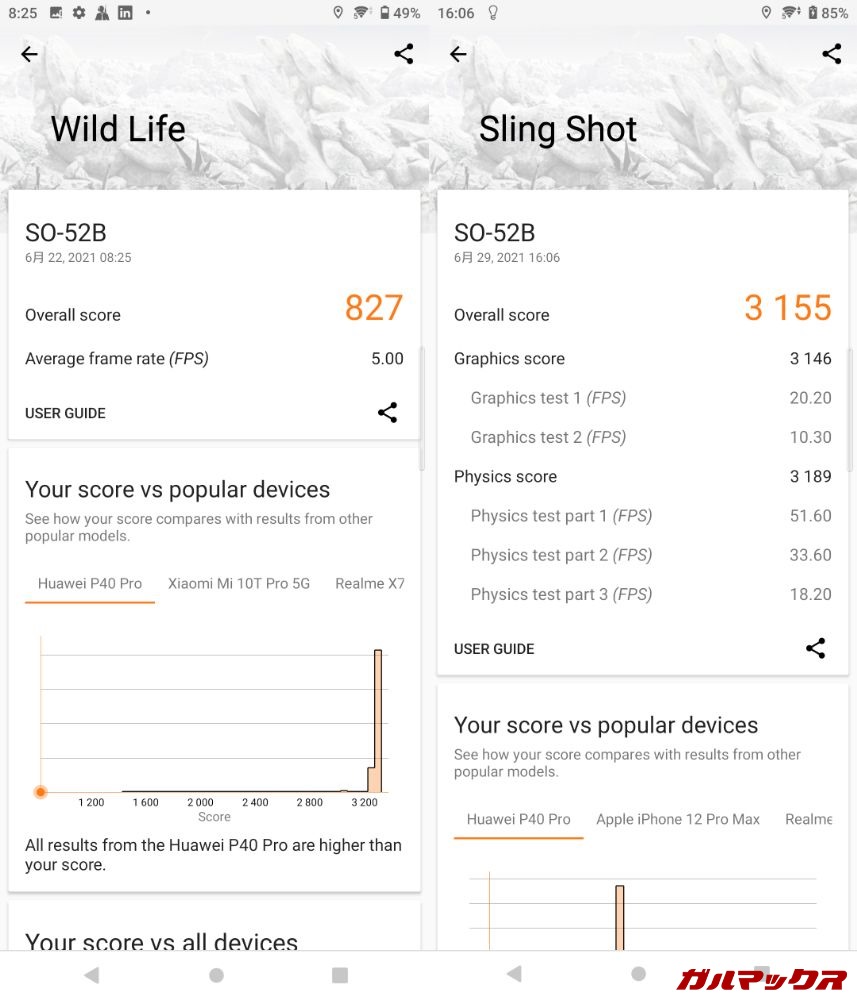
Task: Select the Apple iPhone 12 Pro Max tab
Action: tap(678, 819)
